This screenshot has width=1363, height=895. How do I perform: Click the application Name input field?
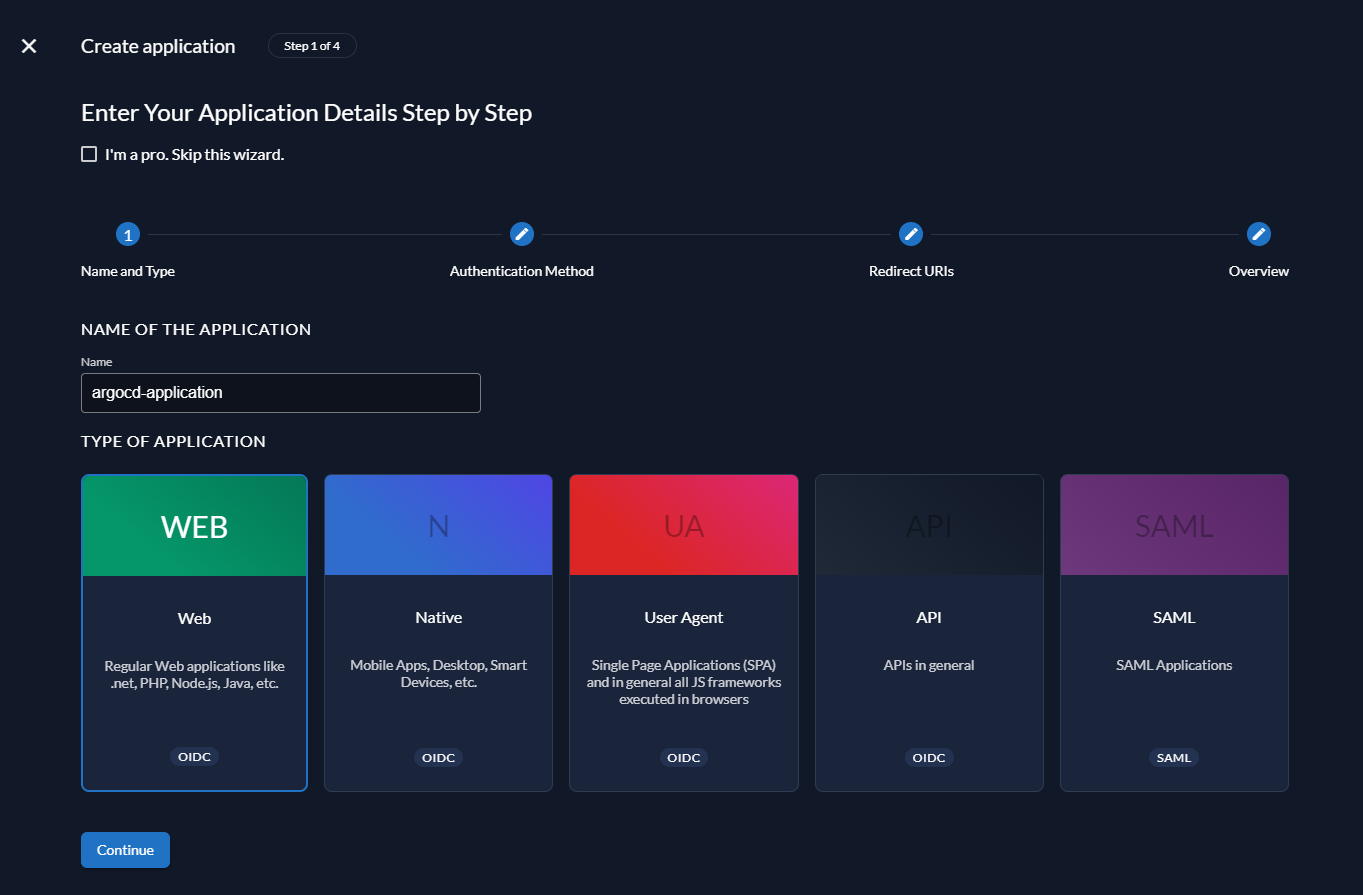[x=280, y=393]
